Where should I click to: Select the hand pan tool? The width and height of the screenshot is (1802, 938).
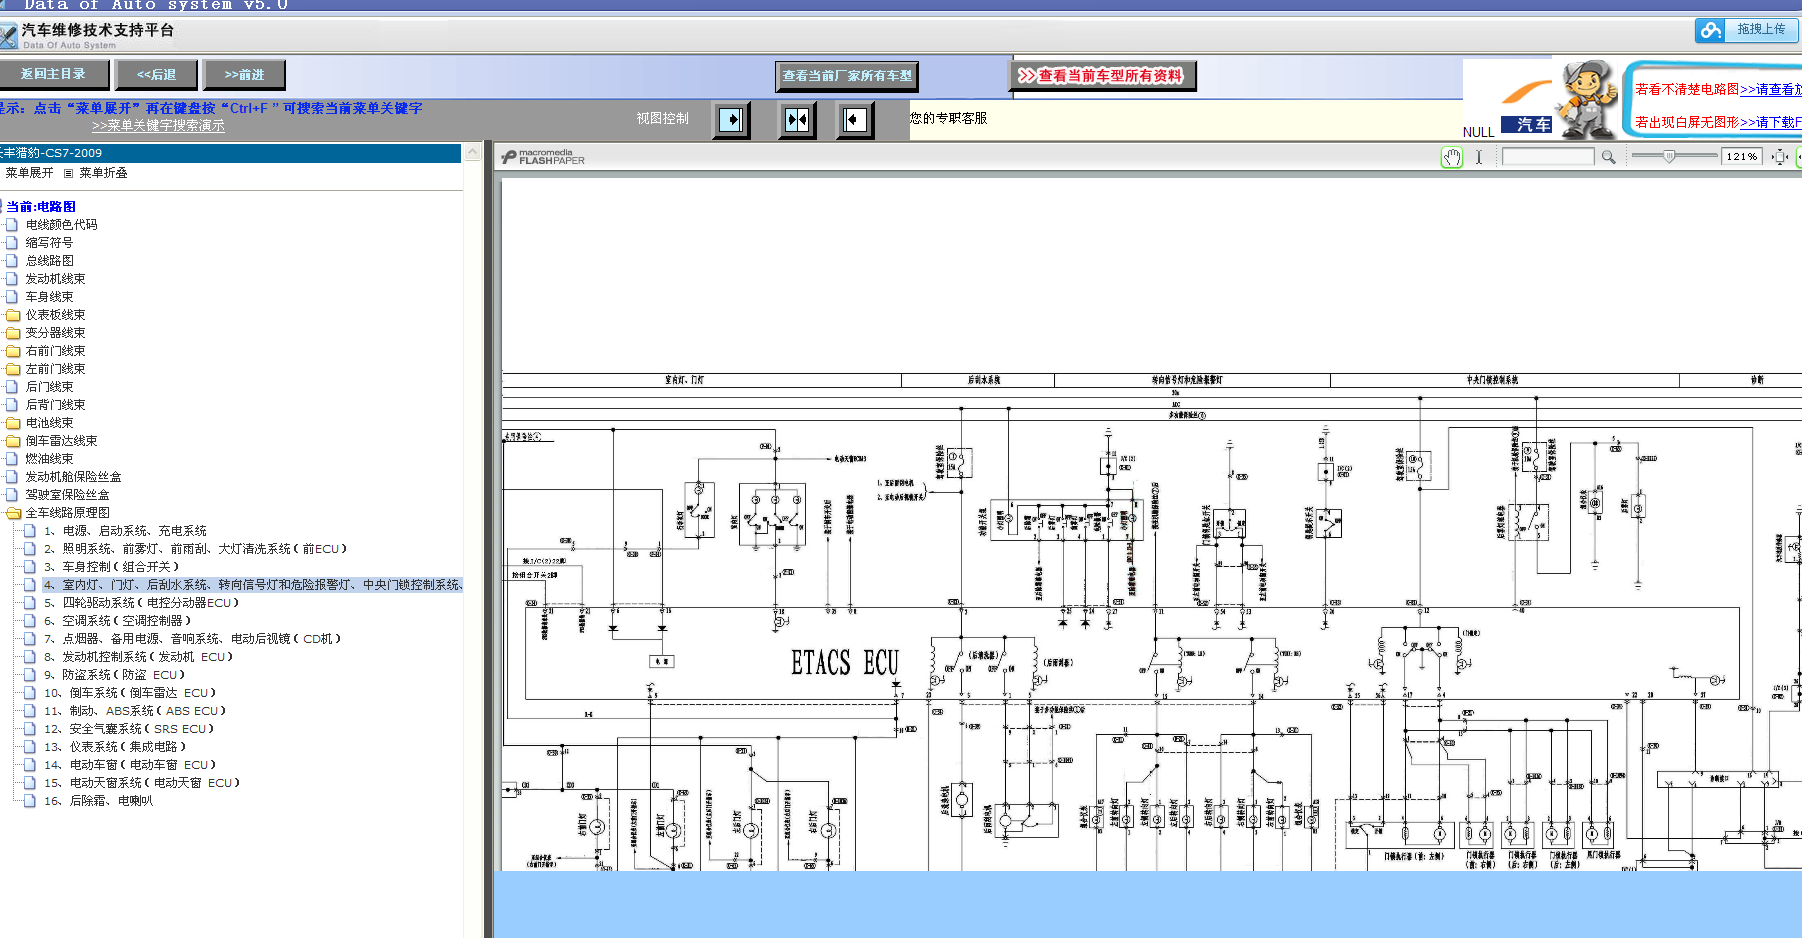coord(1451,157)
